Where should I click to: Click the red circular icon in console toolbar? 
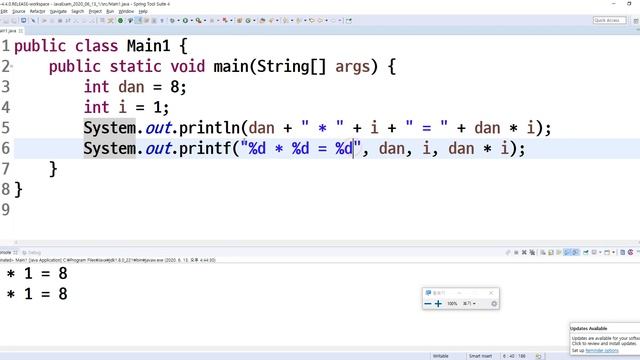click(630, 253)
